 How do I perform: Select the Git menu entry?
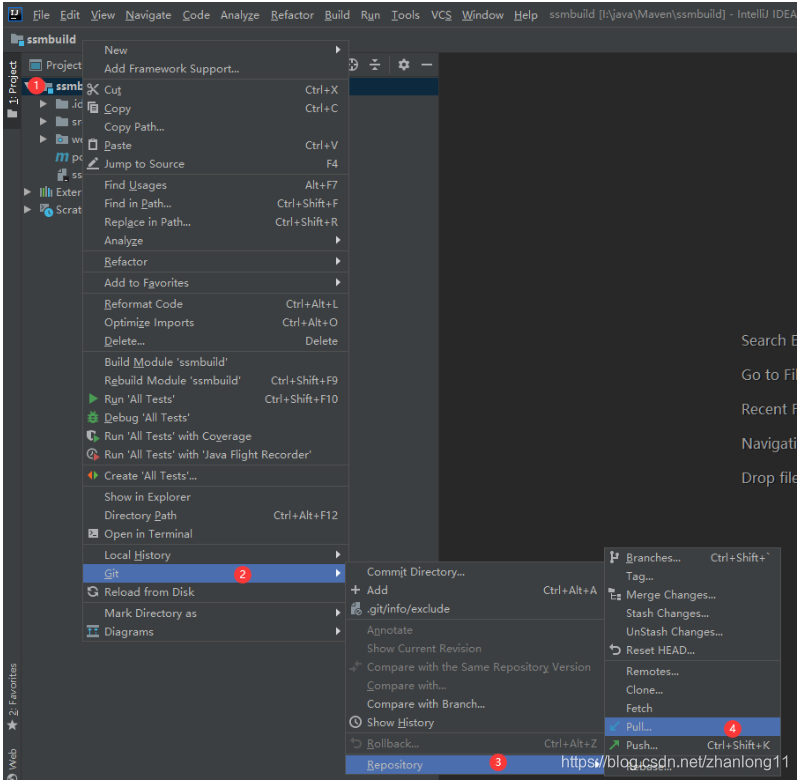pos(214,573)
